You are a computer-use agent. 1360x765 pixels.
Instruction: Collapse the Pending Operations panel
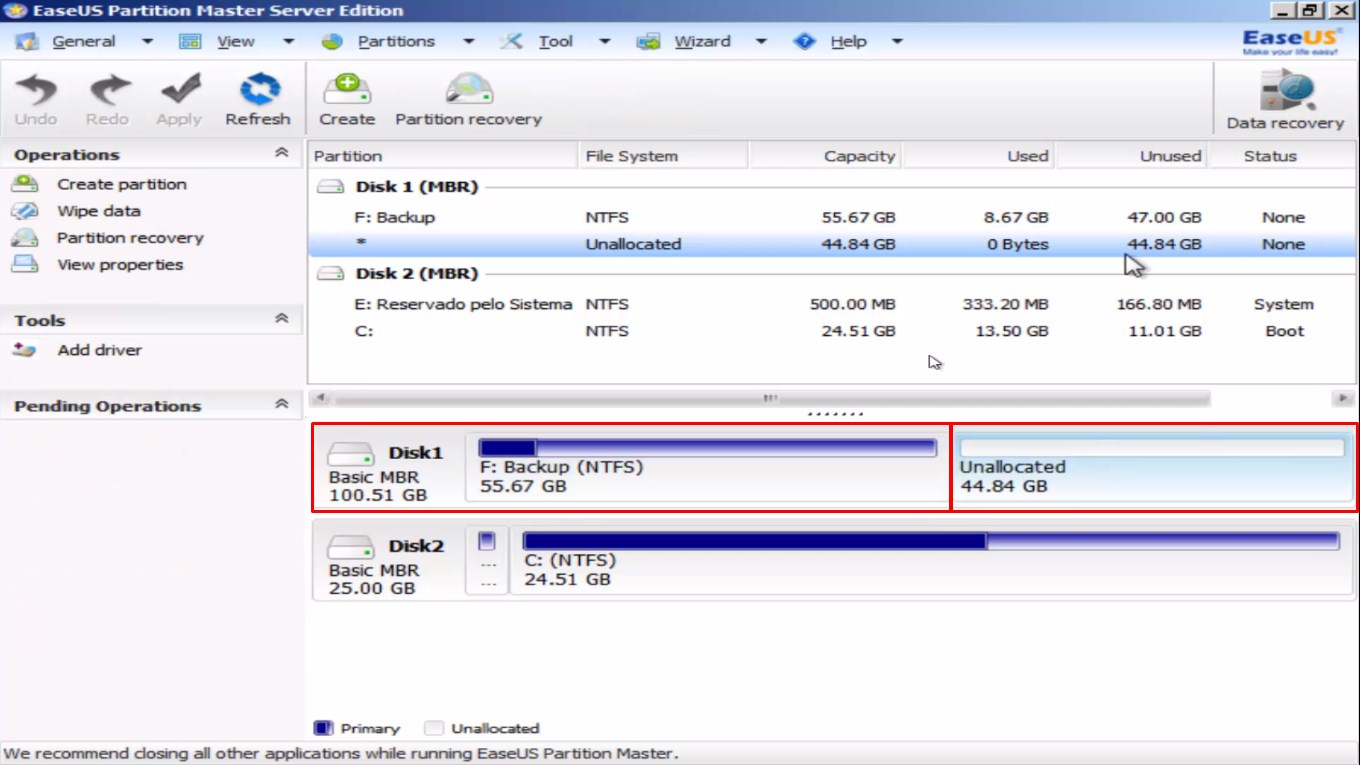pos(281,405)
